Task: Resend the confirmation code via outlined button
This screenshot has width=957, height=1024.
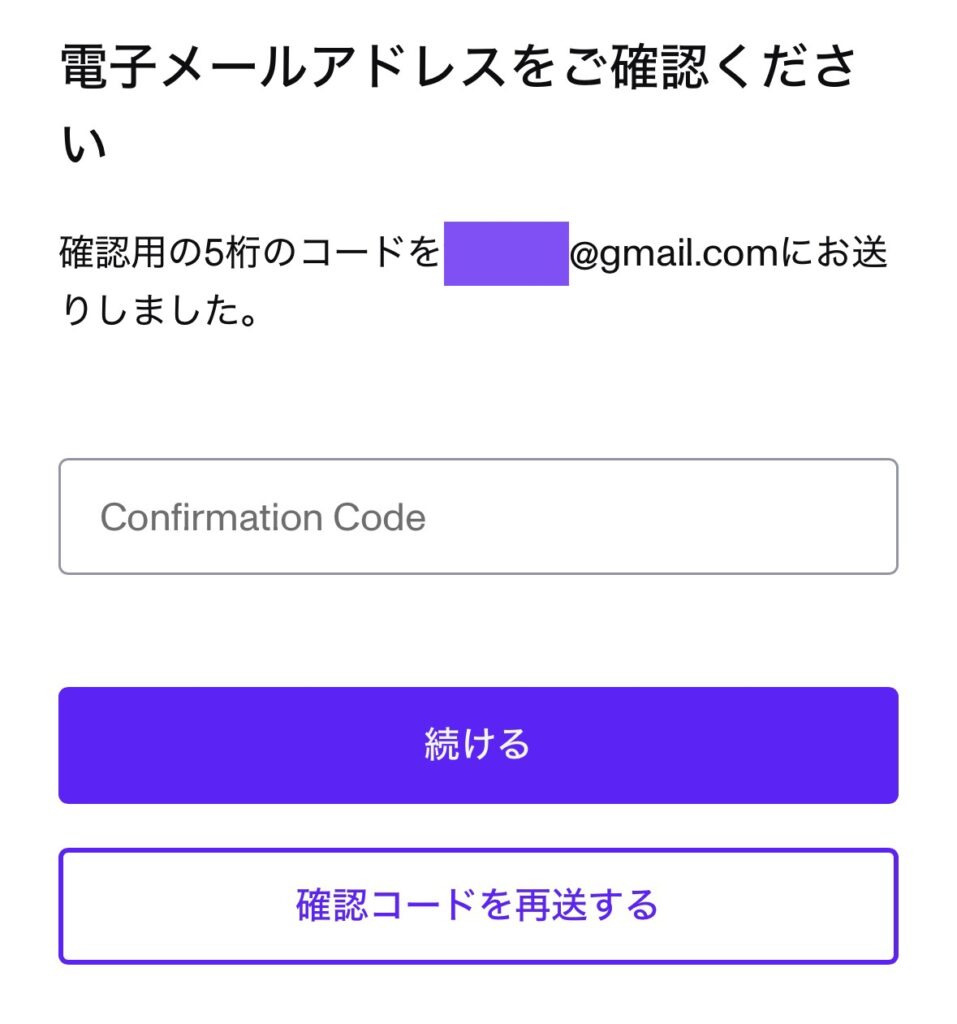Action: click(478, 906)
